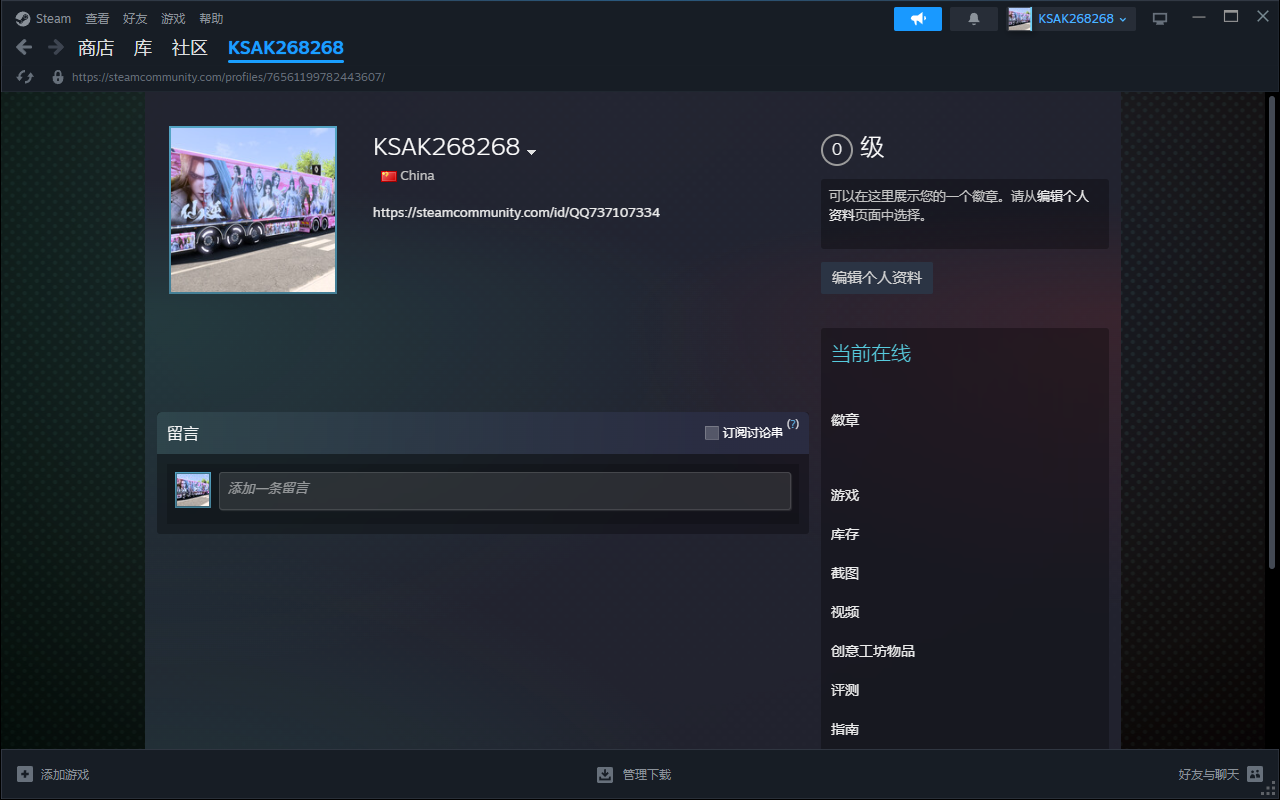Image resolution: width=1280 pixels, height=800 pixels.
Task: Go to the 商店 tab
Action: click(x=96, y=48)
